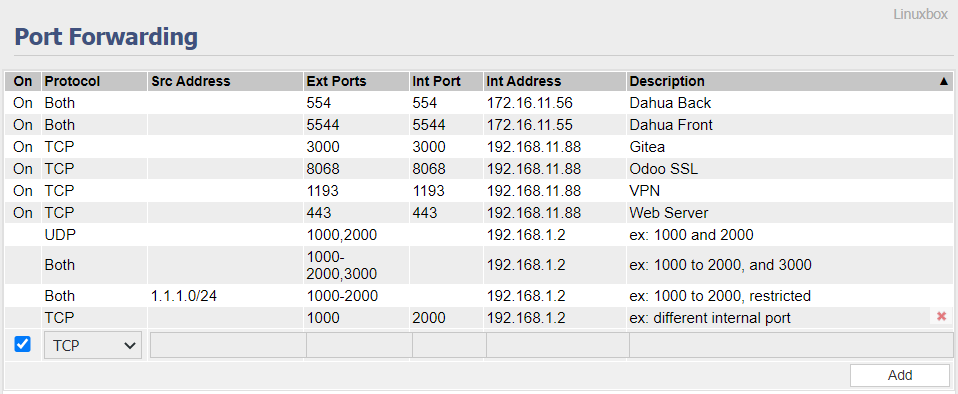Select the 1.1.1.0/24 restricted example row
The image size is (958, 394).
click(479, 296)
